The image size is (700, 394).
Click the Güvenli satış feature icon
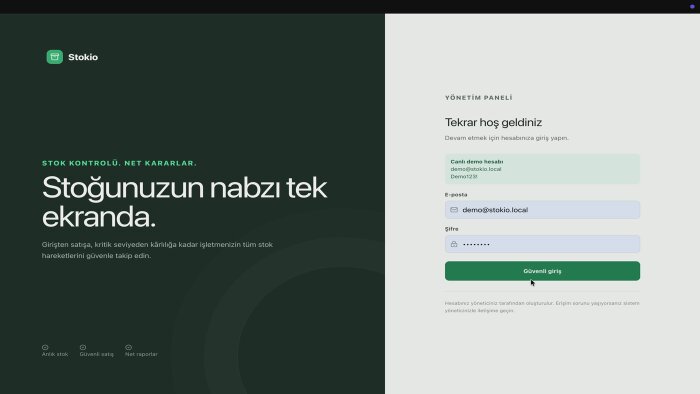[x=83, y=347]
